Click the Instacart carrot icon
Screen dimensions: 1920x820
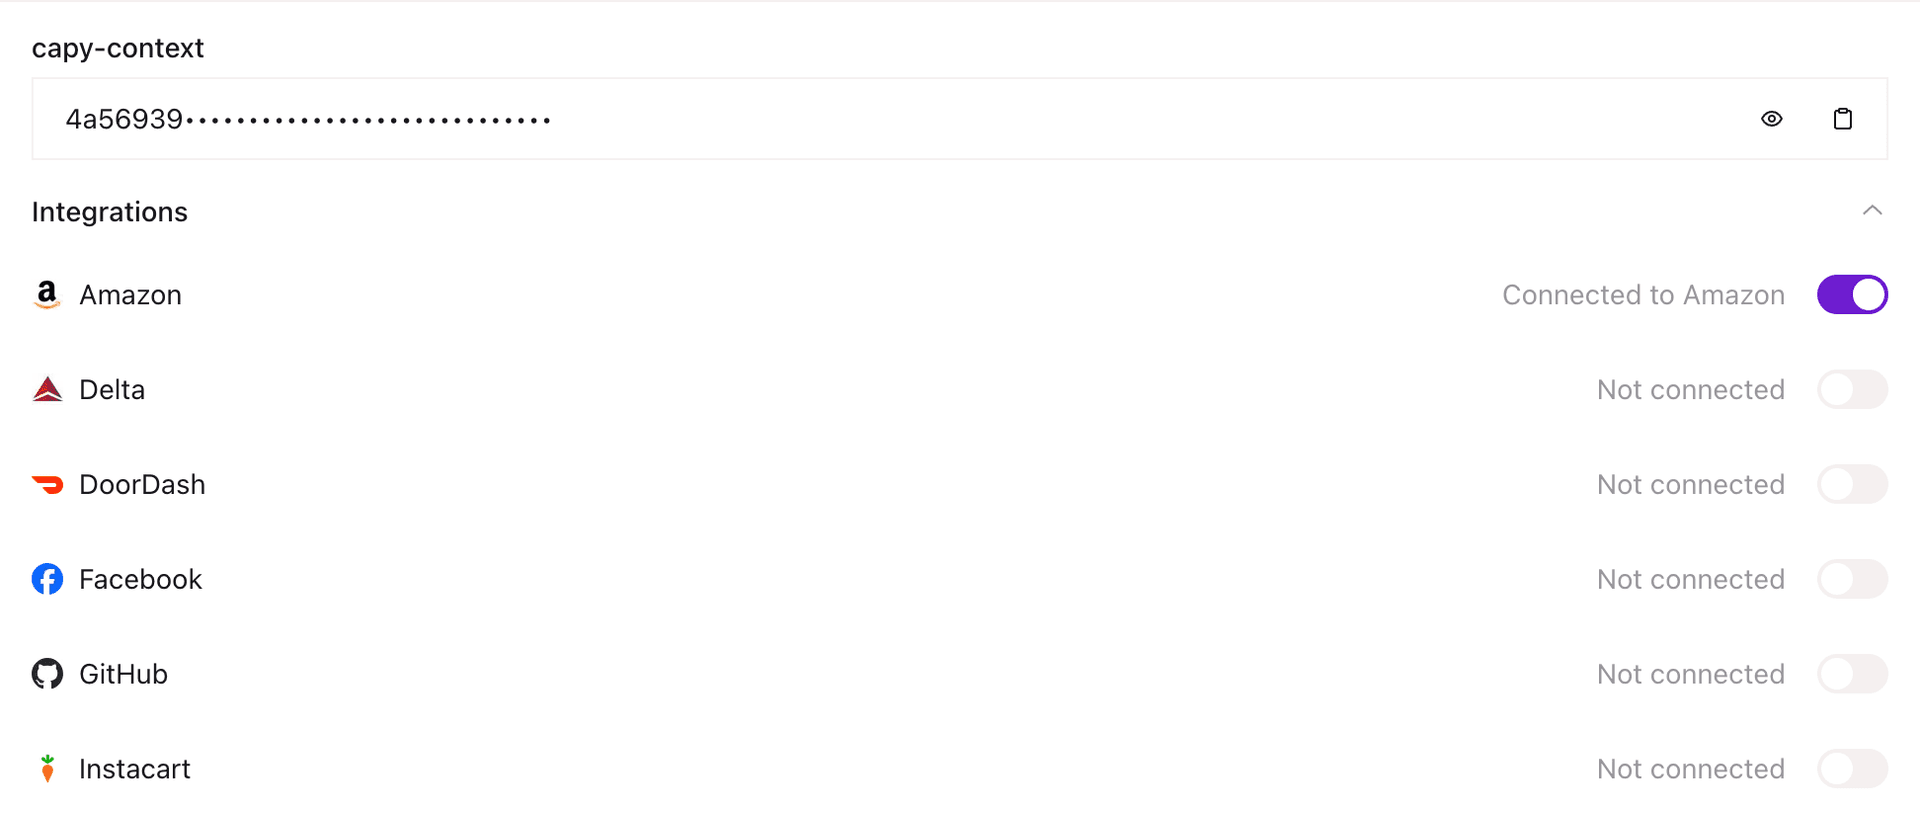pyautogui.click(x=47, y=768)
